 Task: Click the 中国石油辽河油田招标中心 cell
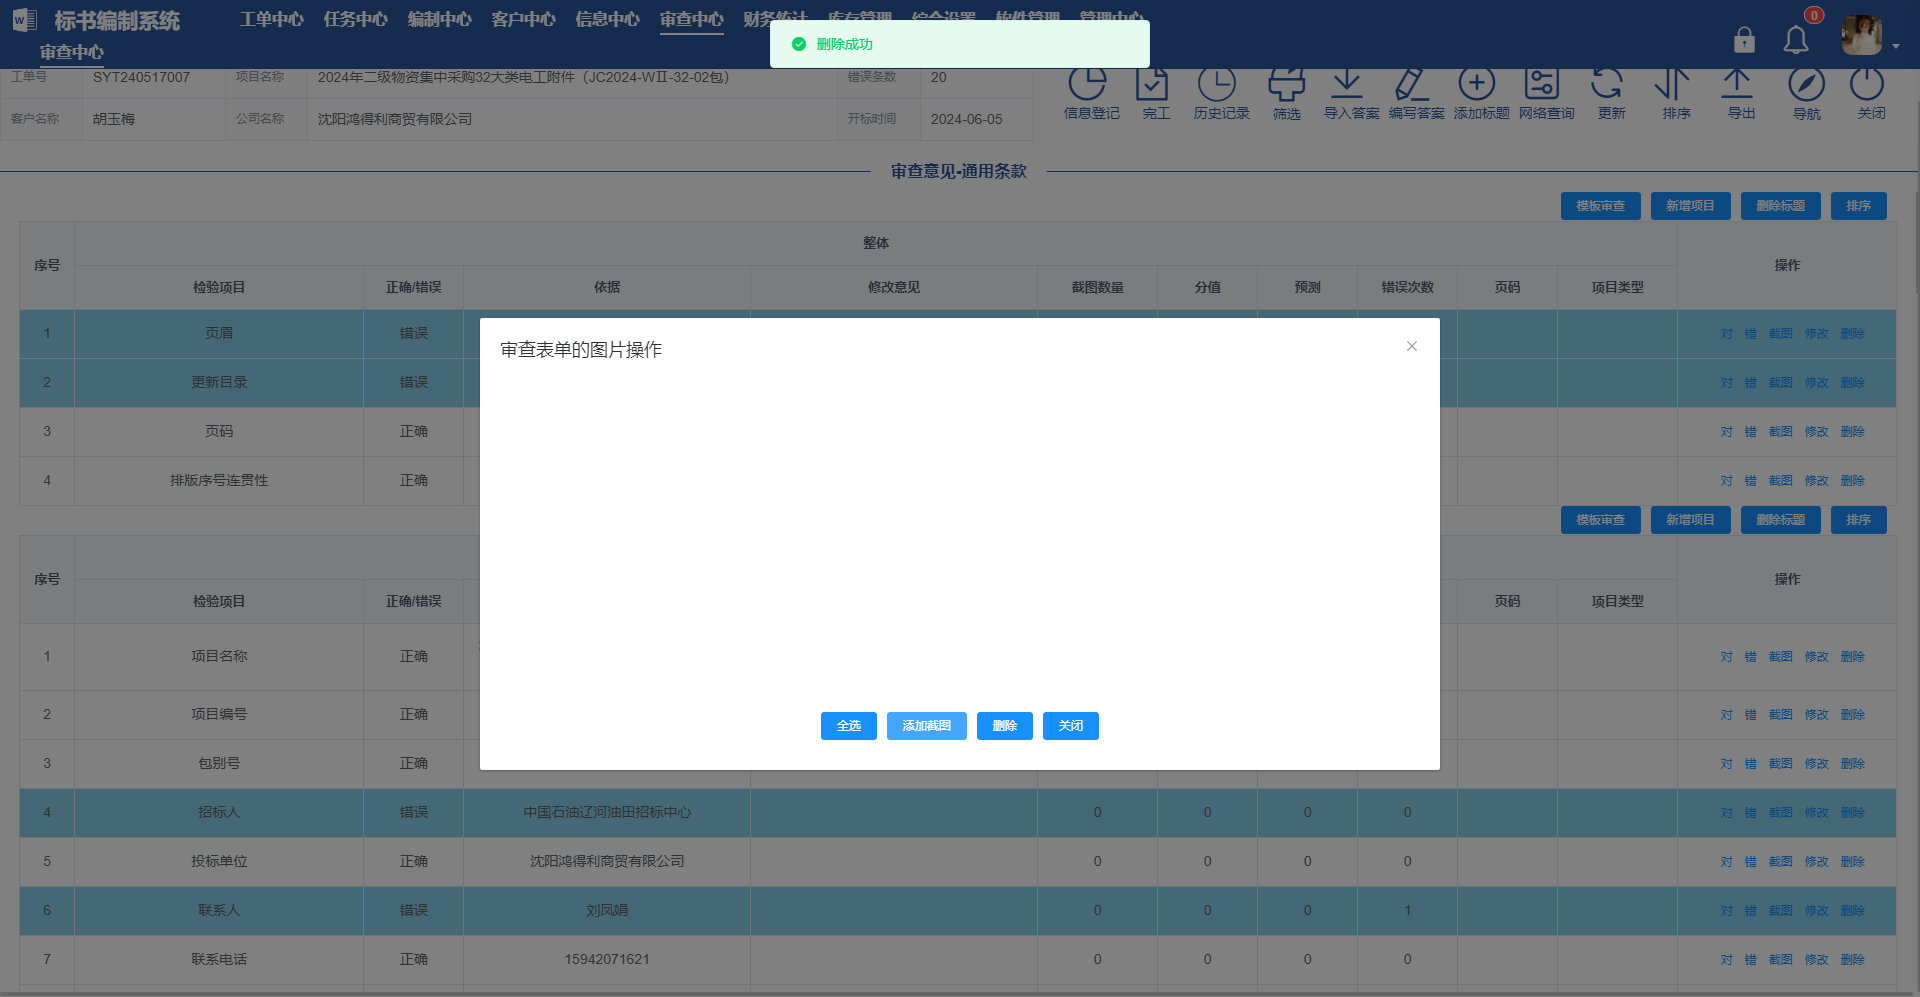click(607, 813)
